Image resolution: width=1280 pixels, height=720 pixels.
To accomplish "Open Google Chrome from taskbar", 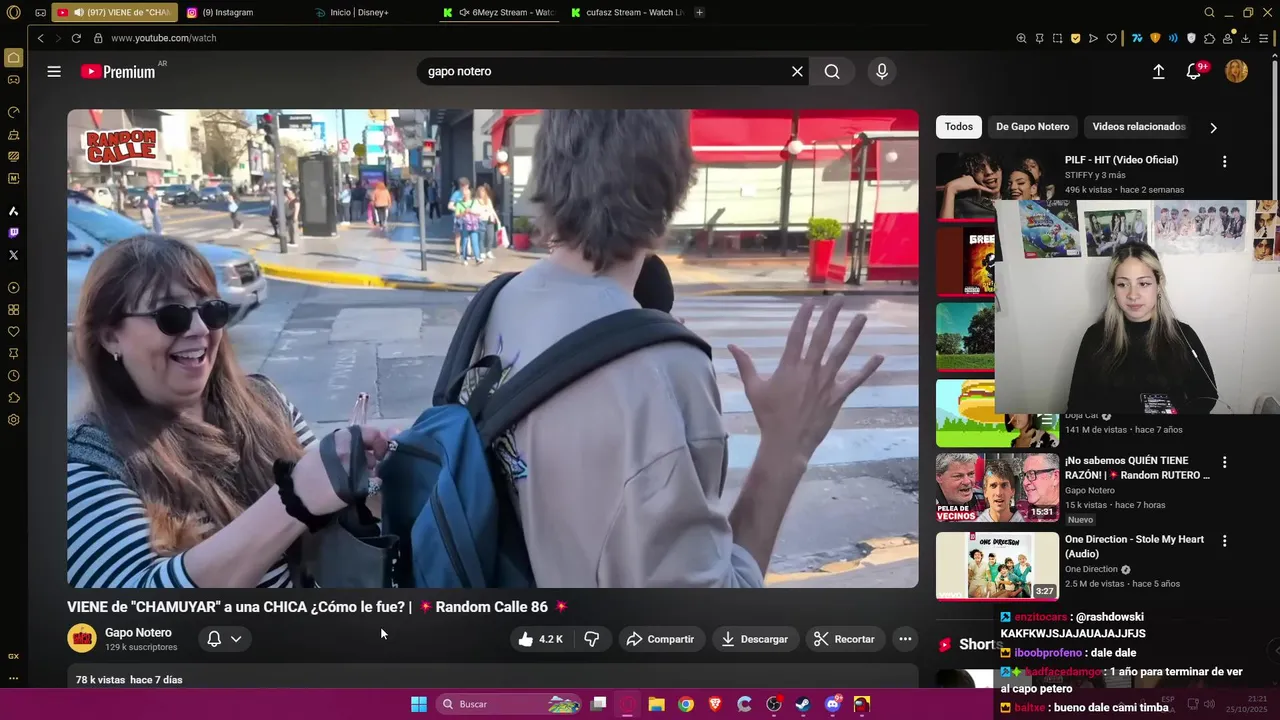I will click(685, 704).
